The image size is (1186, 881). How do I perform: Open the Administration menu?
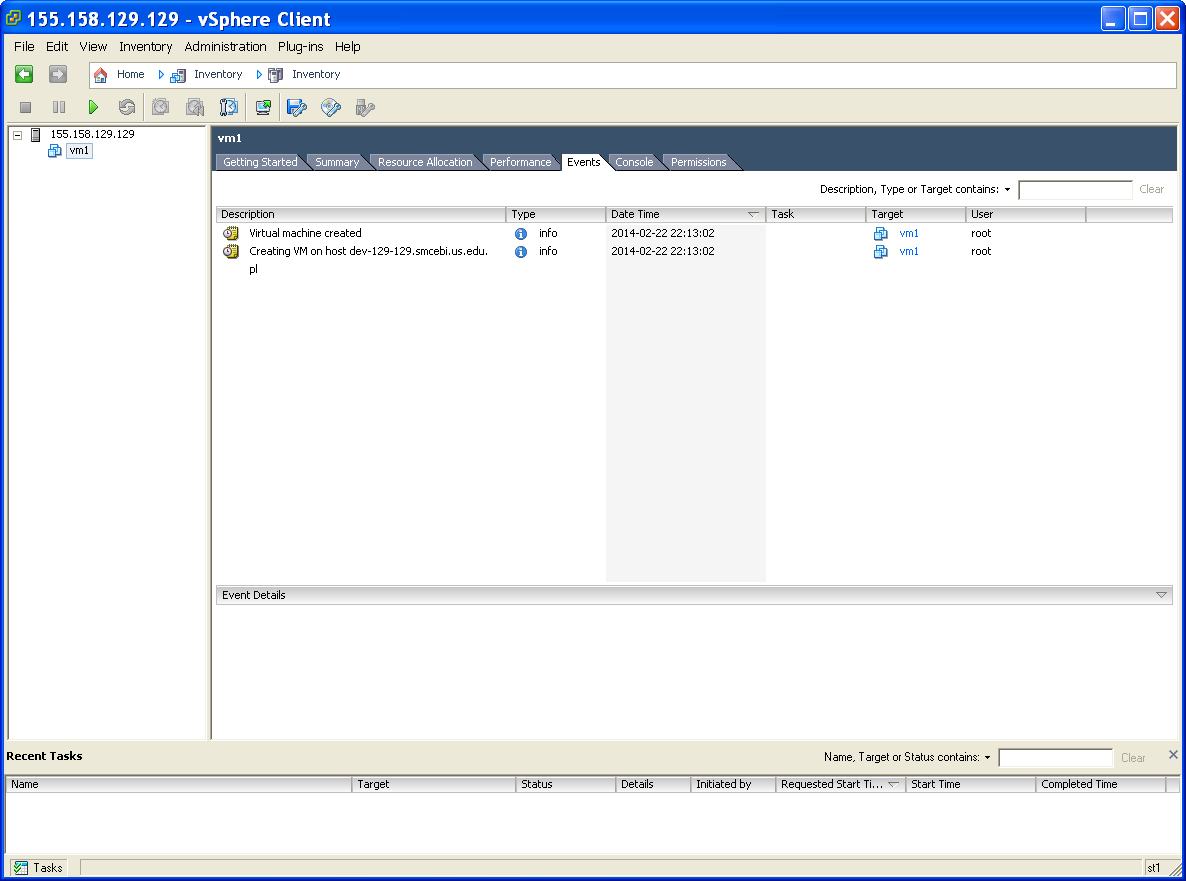[x=225, y=47]
